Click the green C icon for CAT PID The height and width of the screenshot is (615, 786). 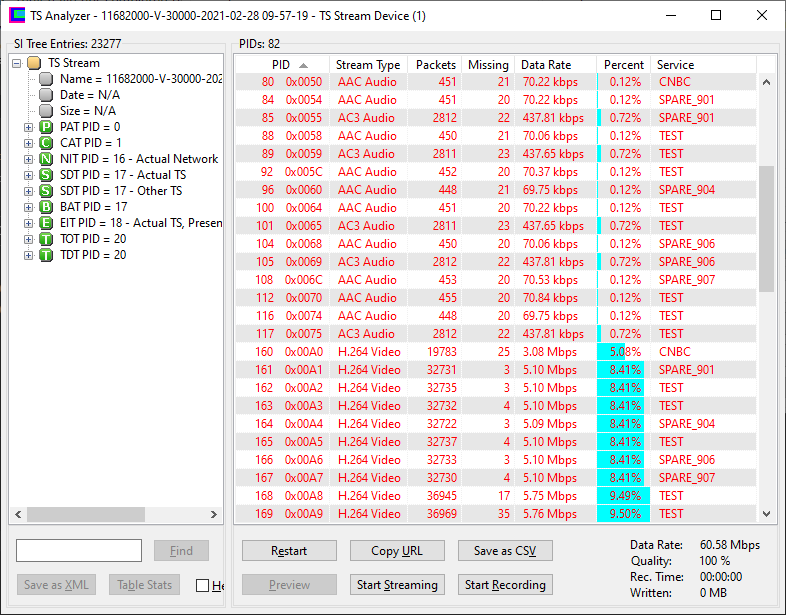[x=46, y=143]
